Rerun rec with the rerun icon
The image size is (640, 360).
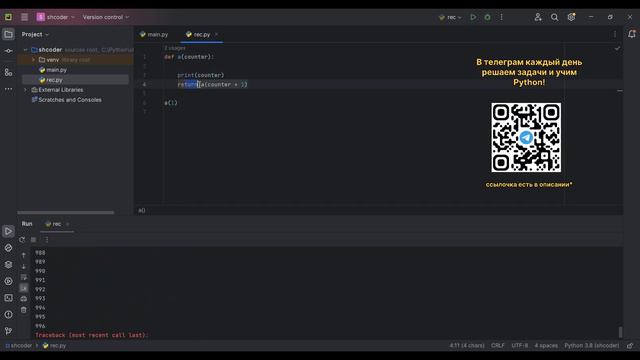(x=22, y=240)
